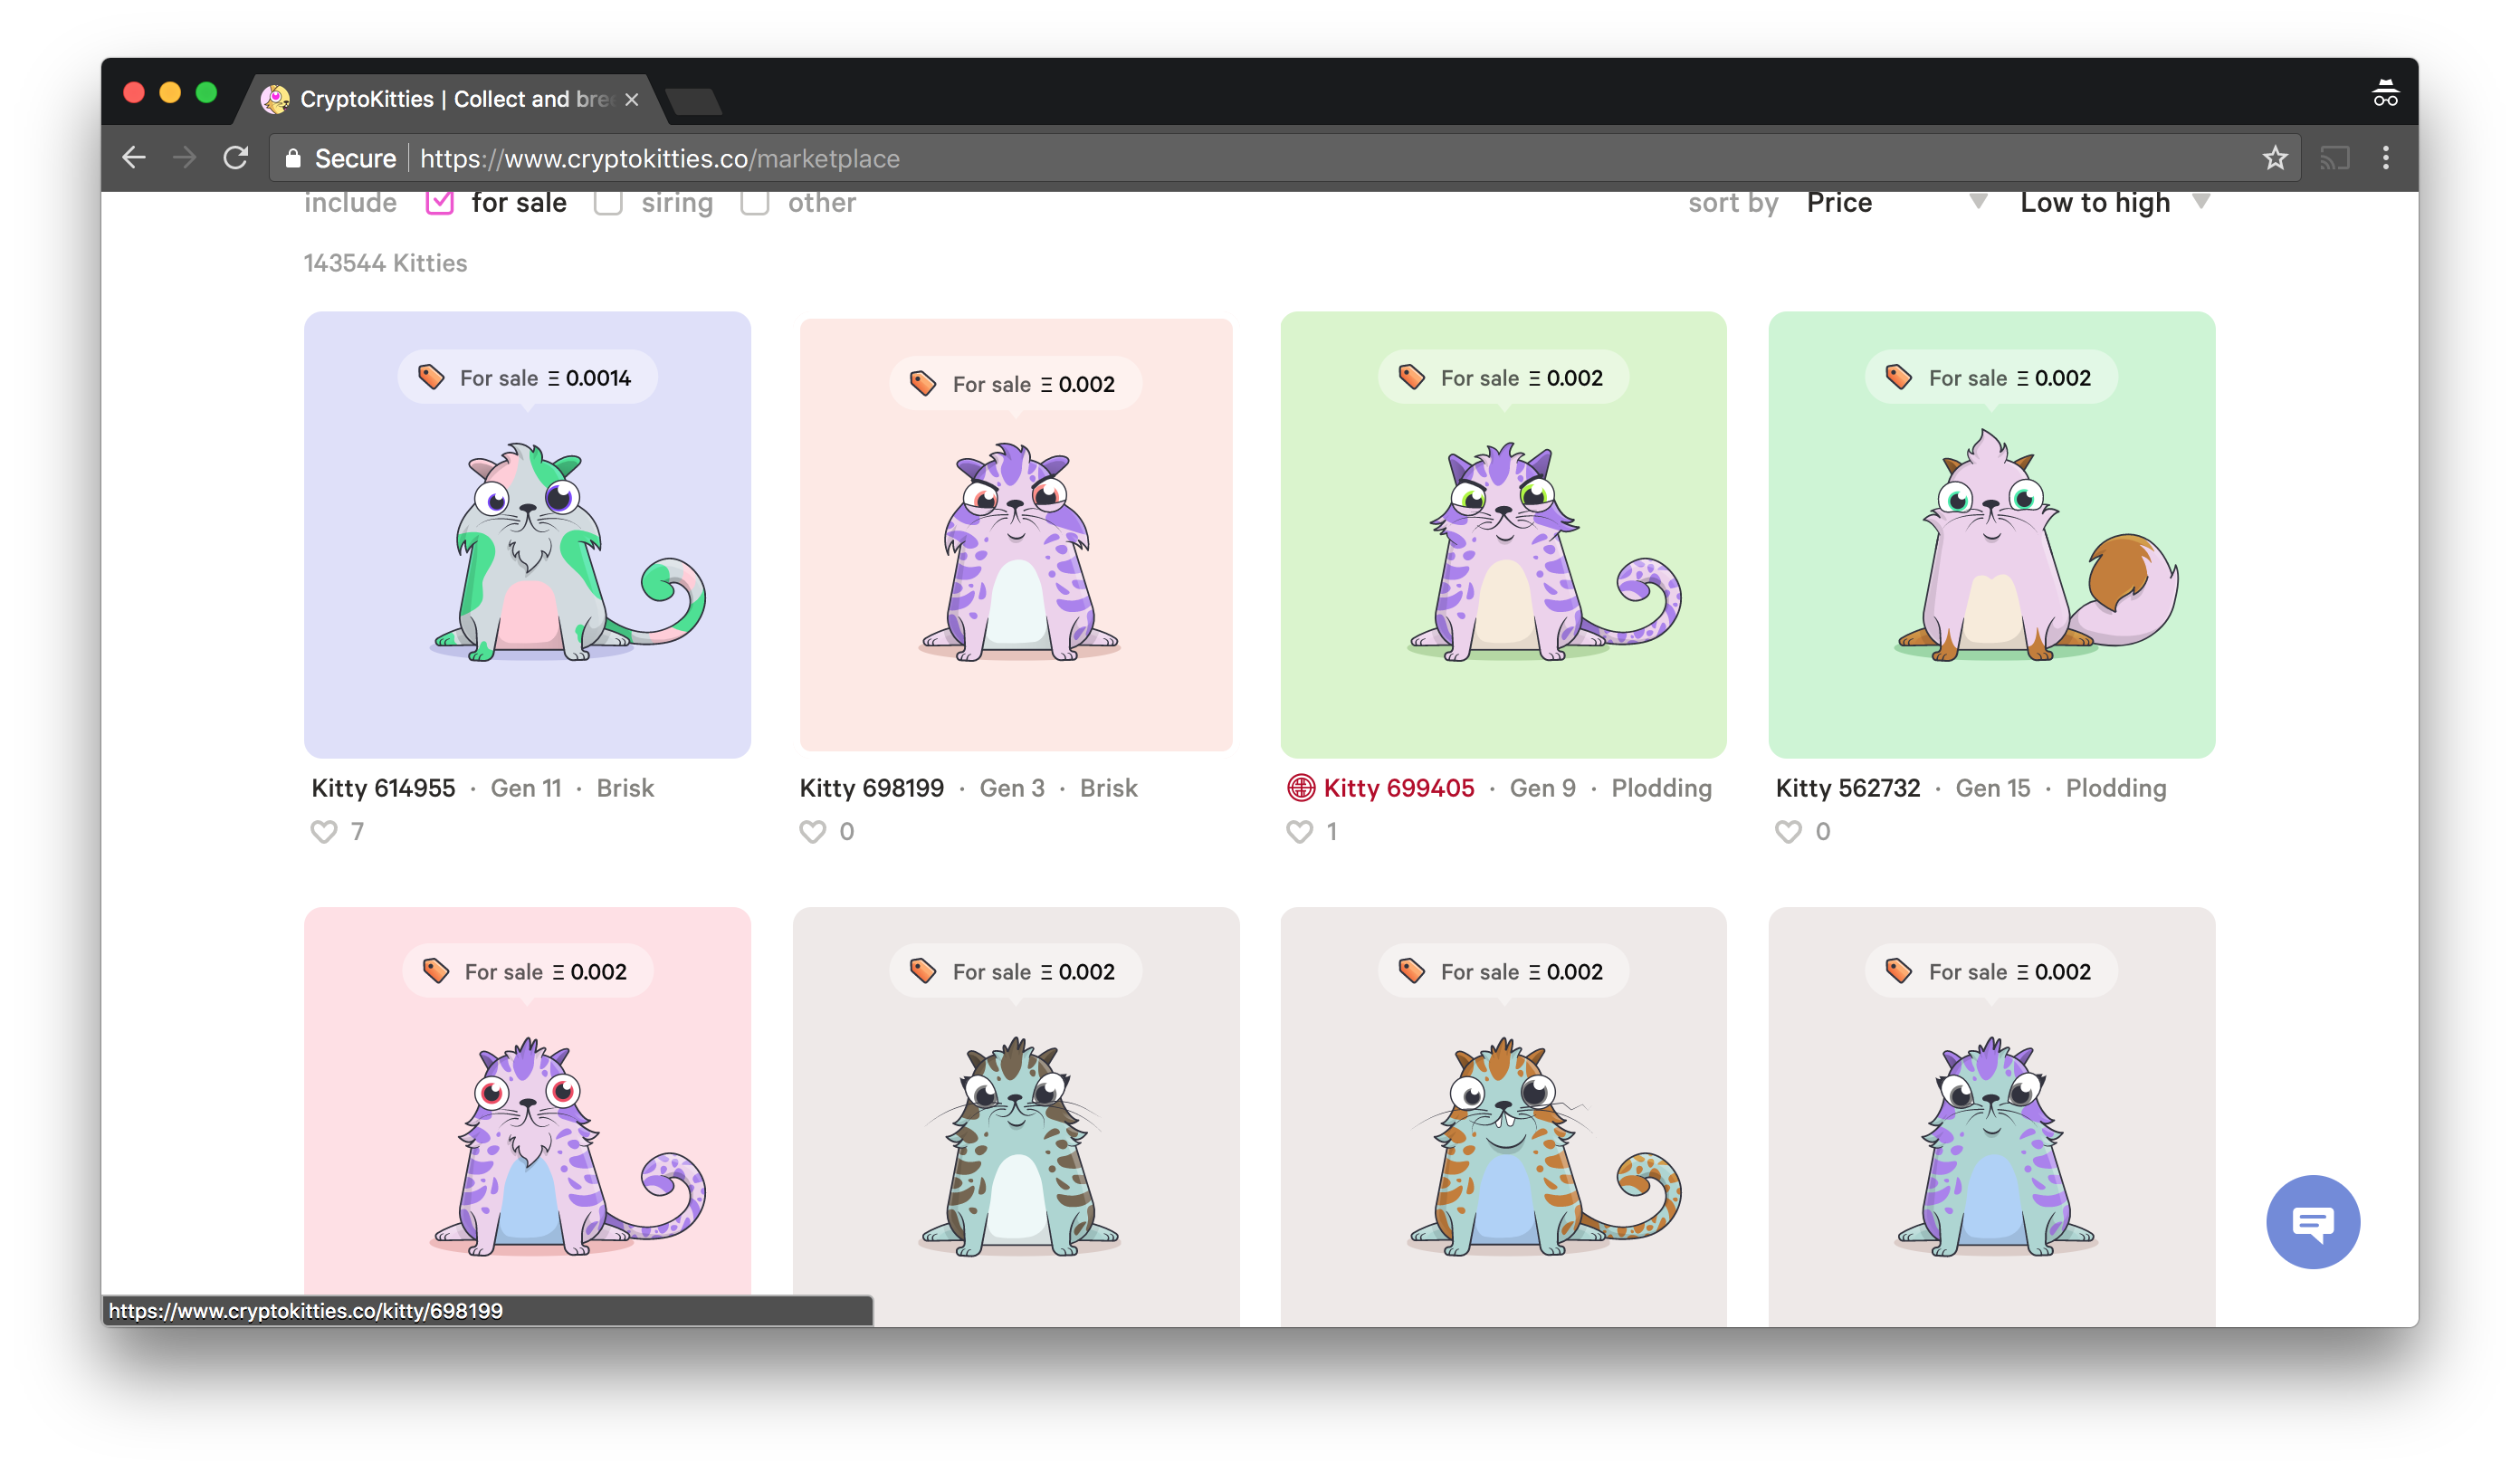Screen dimensions: 2520x1472
Task: Open the cast screen icon
Action: coord(2335,158)
